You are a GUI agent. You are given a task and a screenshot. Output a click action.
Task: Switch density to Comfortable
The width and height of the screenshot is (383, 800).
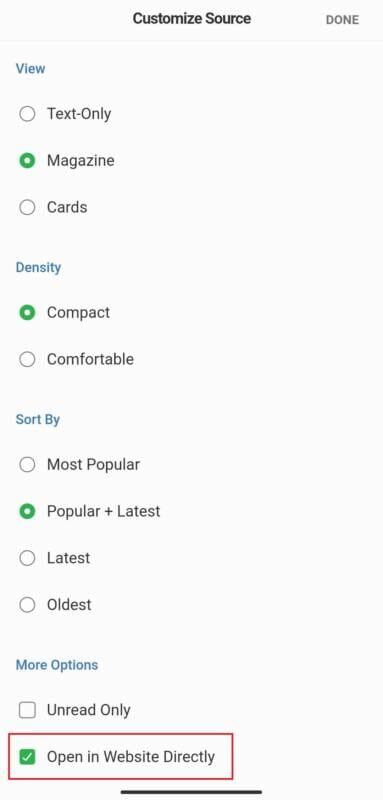pos(27,359)
